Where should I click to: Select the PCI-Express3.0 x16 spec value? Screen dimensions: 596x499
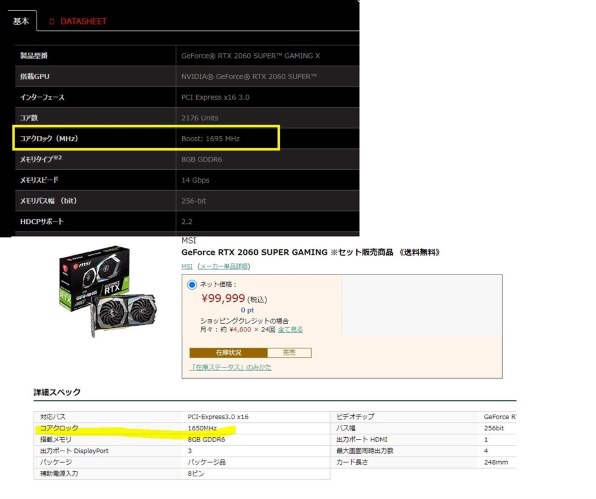tap(218, 417)
